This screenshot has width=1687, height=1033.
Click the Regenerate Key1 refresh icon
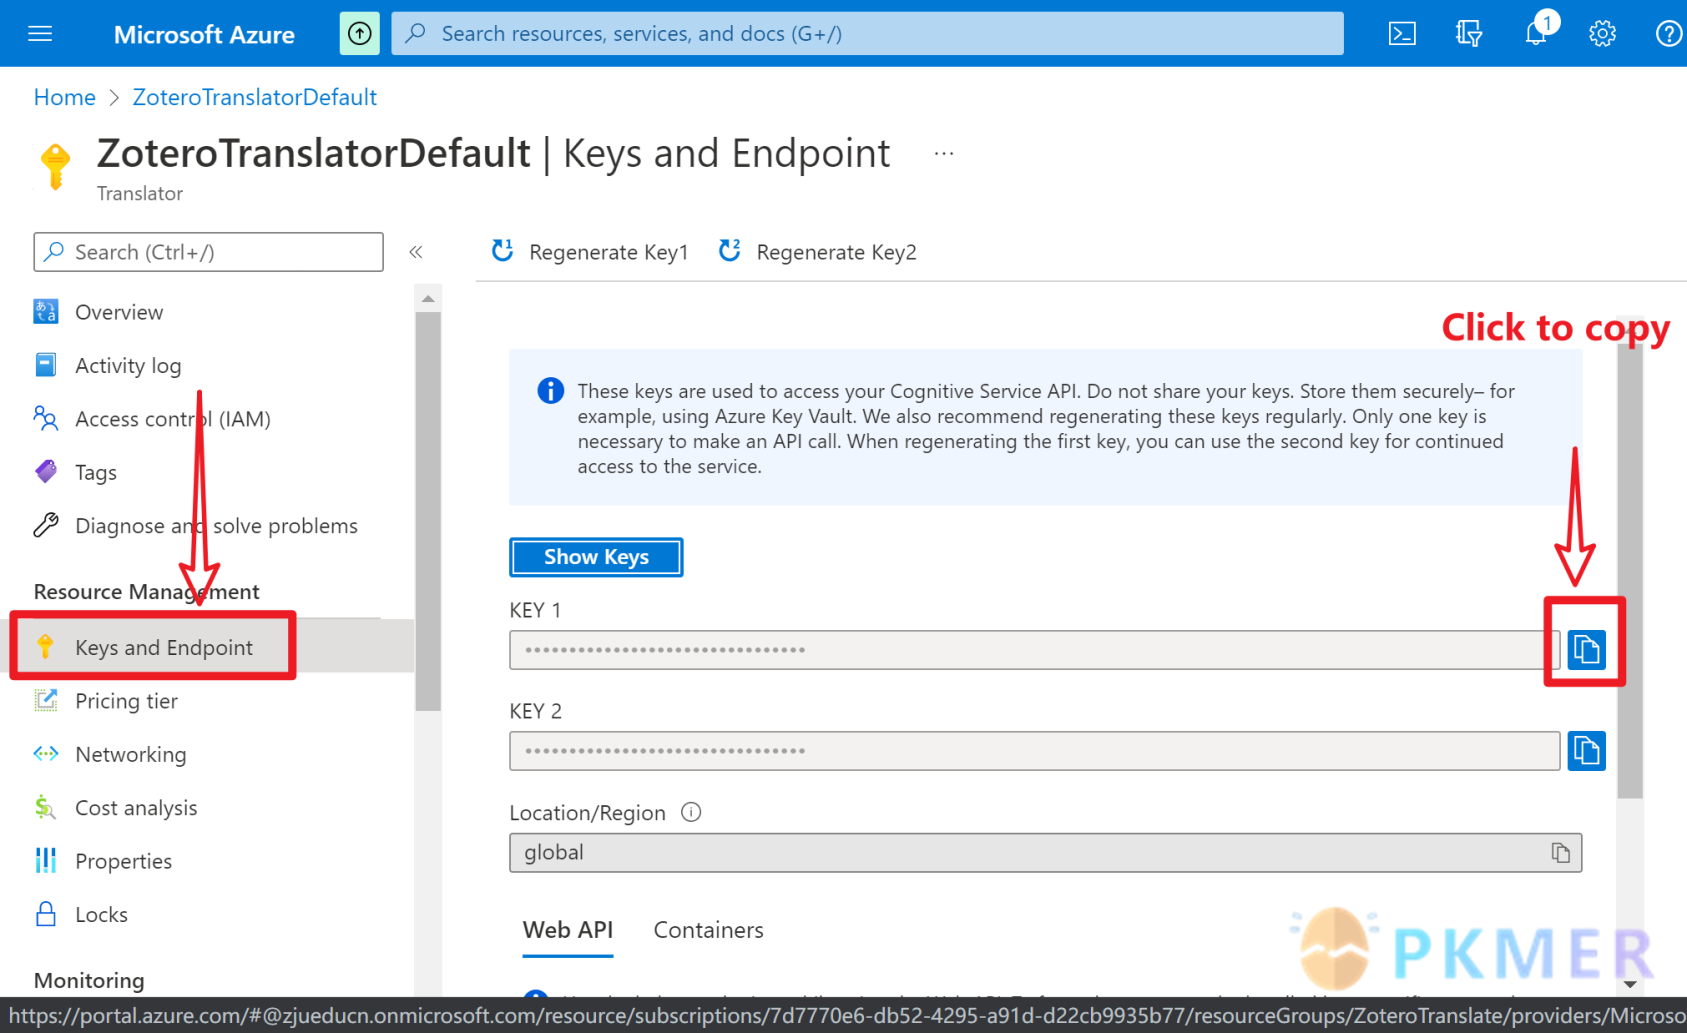pos(503,251)
